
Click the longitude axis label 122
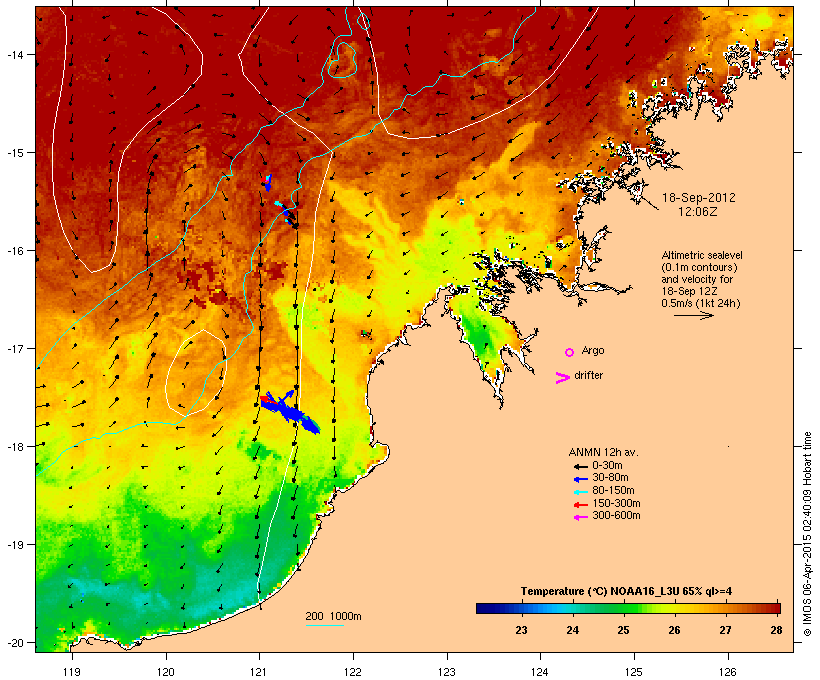pyautogui.click(x=353, y=672)
